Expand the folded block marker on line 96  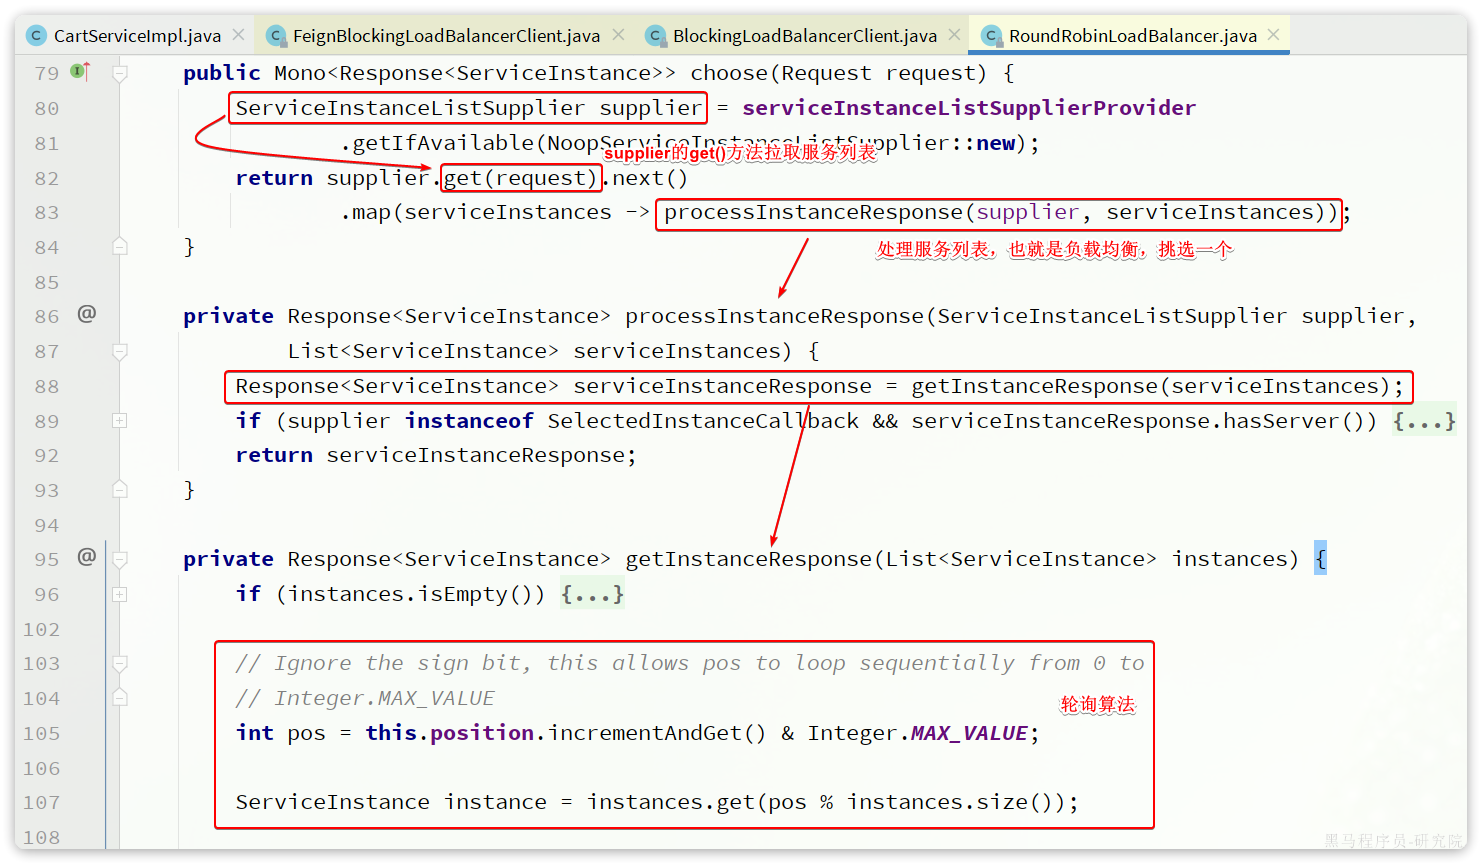(x=120, y=594)
